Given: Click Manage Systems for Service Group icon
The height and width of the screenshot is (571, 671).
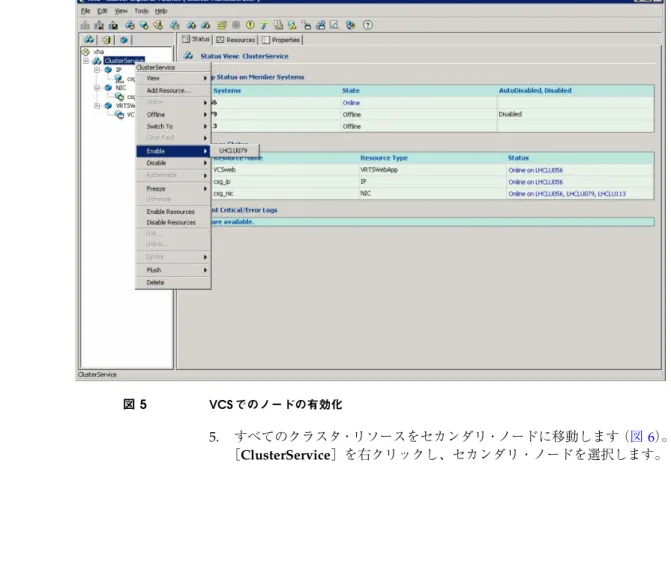Looking at the screenshot, I should 175,25.
